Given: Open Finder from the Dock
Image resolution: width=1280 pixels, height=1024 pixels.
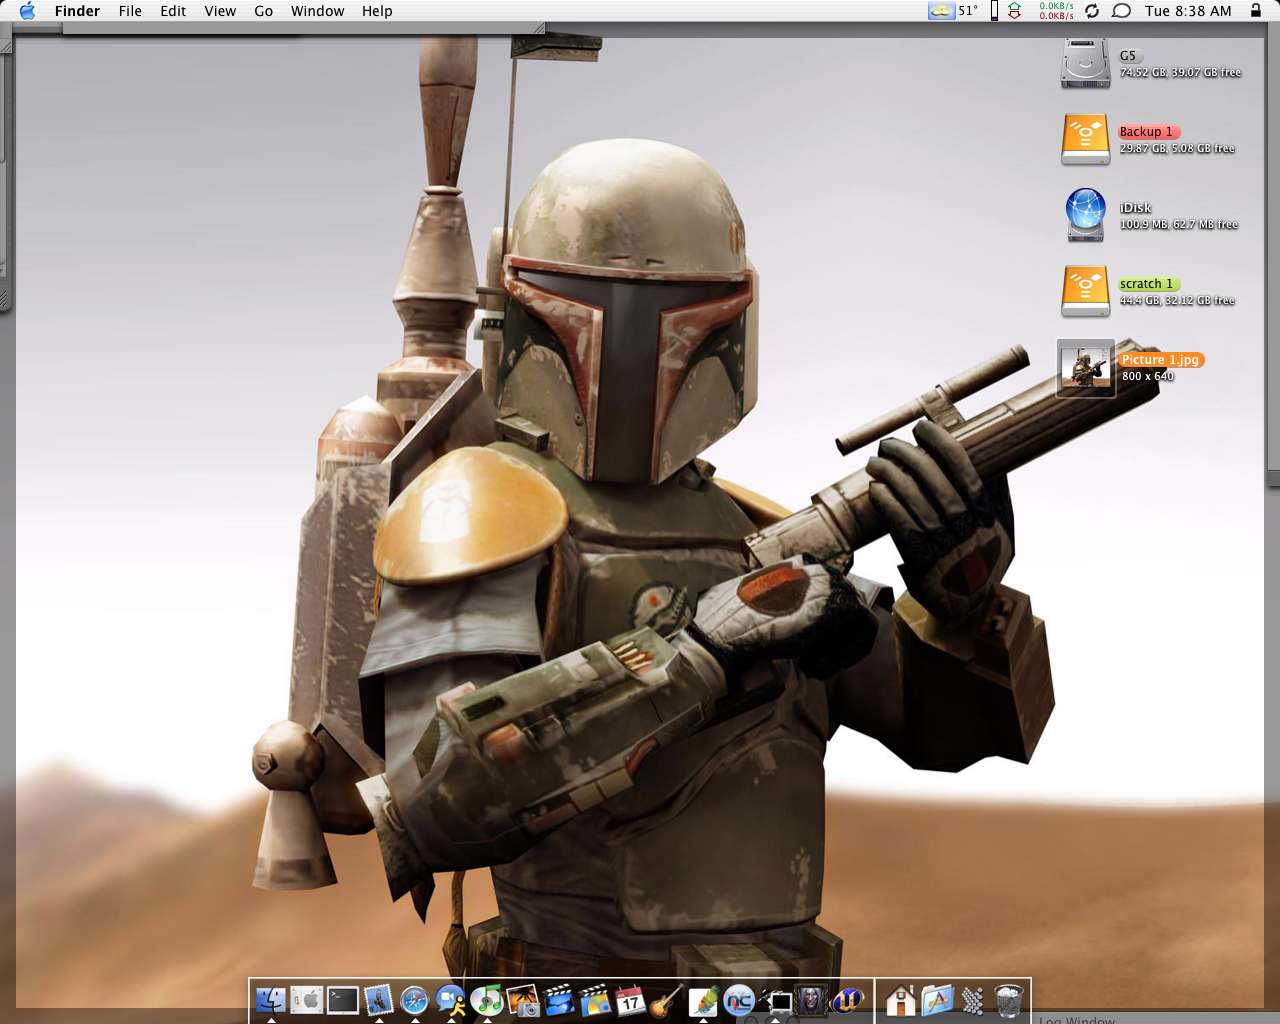Looking at the screenshot, I should 271,999.
